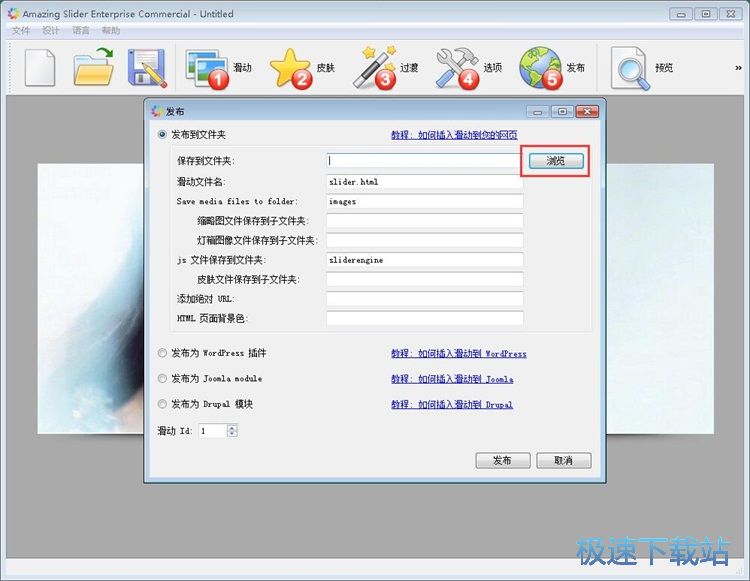Image resolution: width=750 pixels, height=581 pixels.
Task: Minimize the 发布 dialog
Action: coord(538,112)
